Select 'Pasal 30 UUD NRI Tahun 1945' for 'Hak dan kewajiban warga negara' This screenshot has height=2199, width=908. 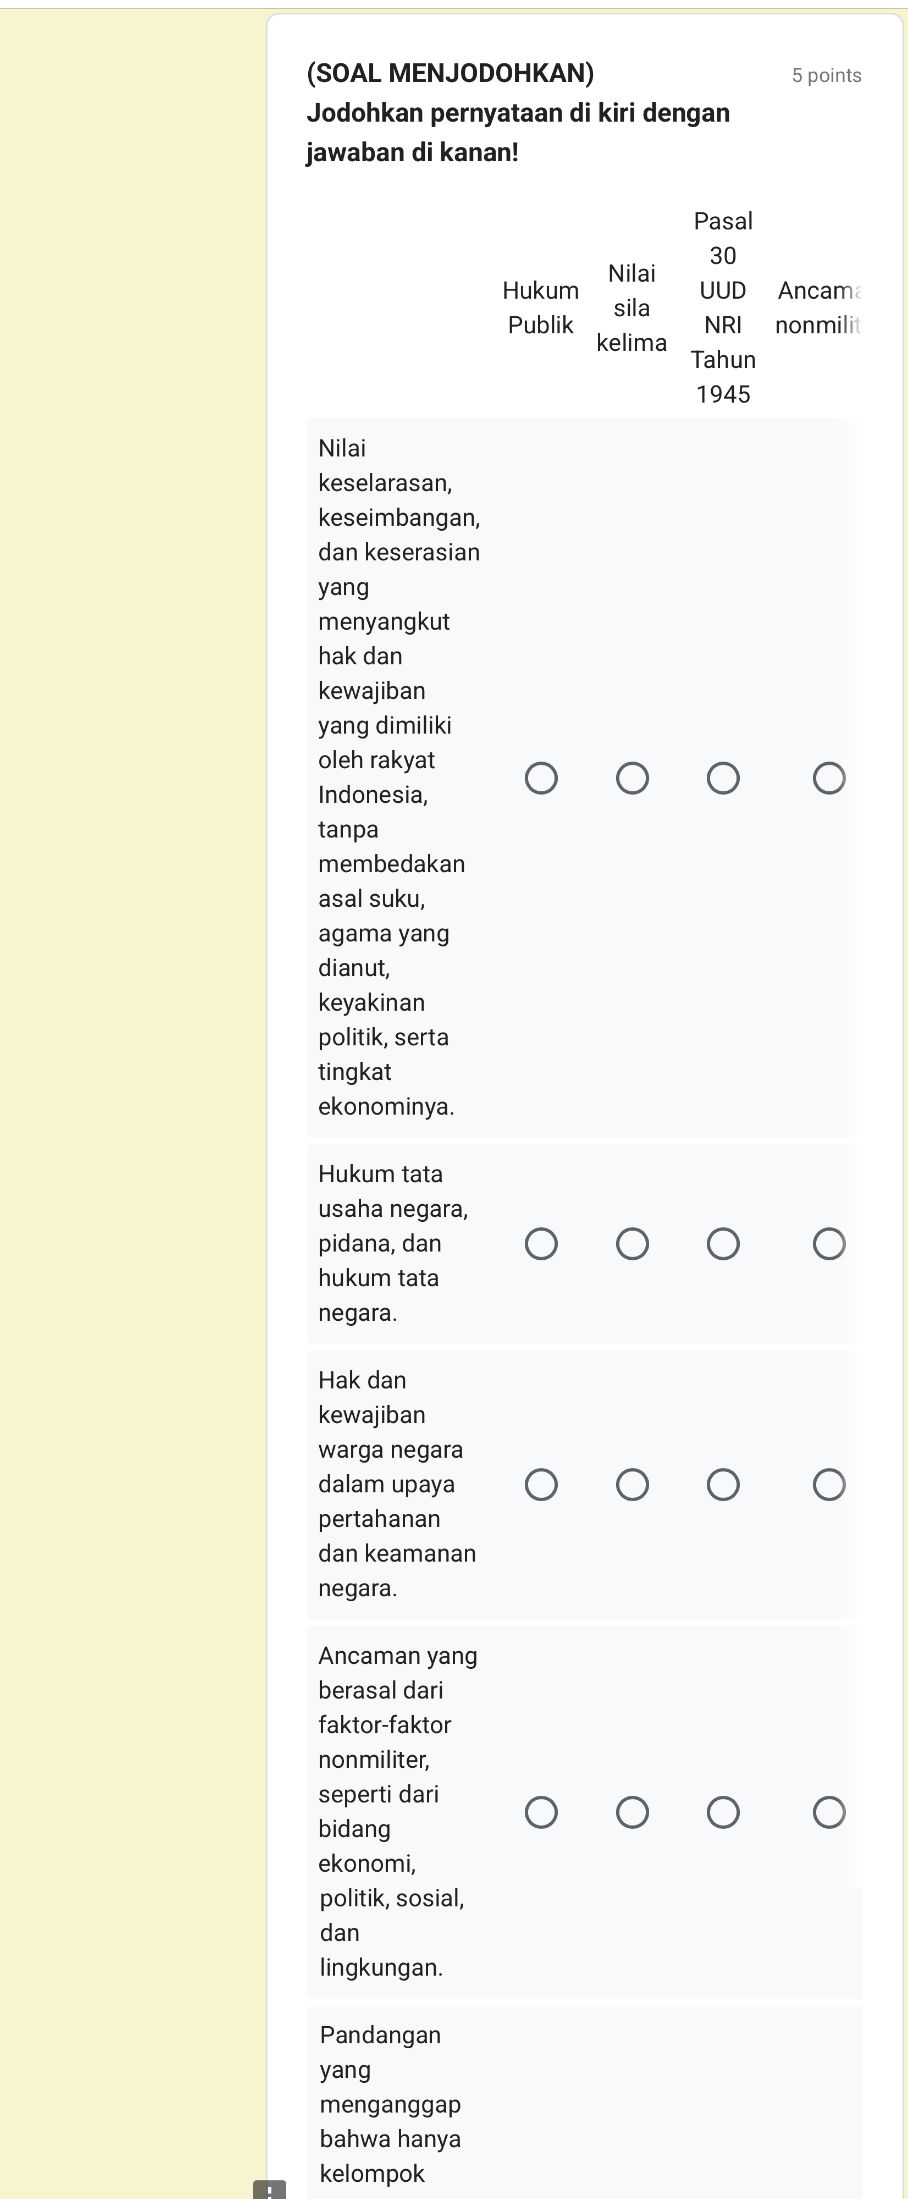[723, 1484]
